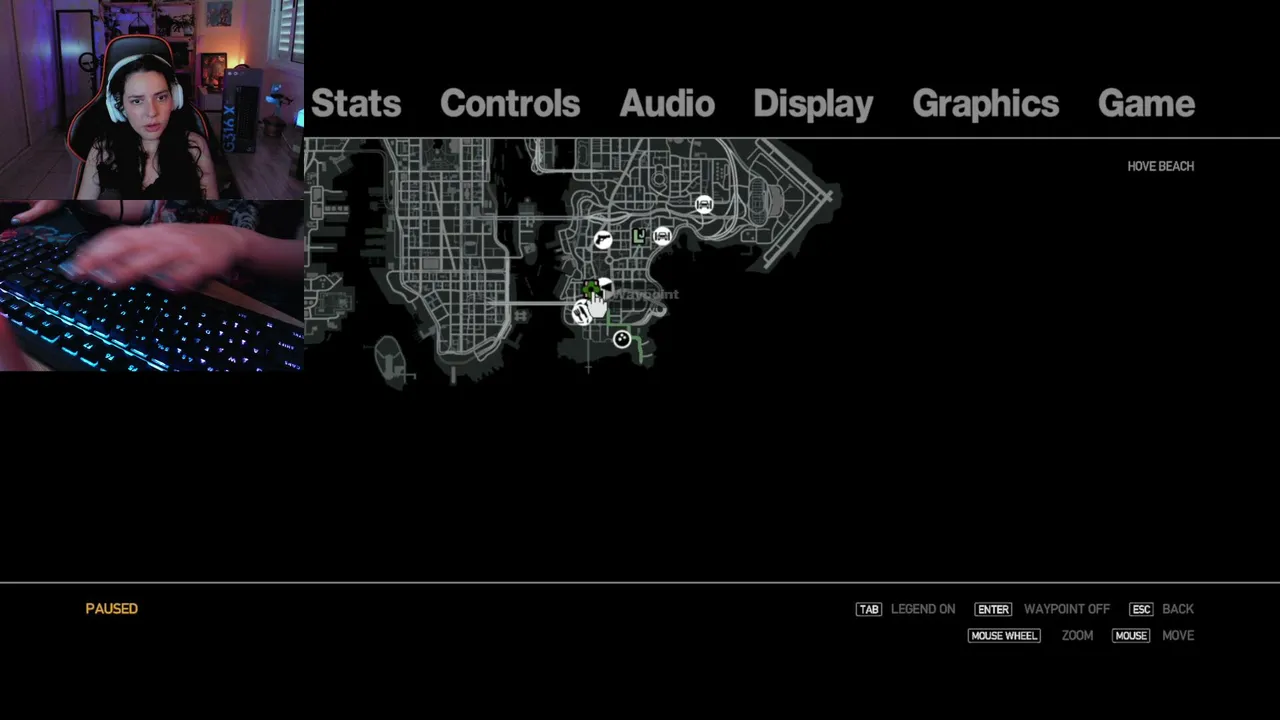
Task: Select the Game tab
Action: [1146, 103]
